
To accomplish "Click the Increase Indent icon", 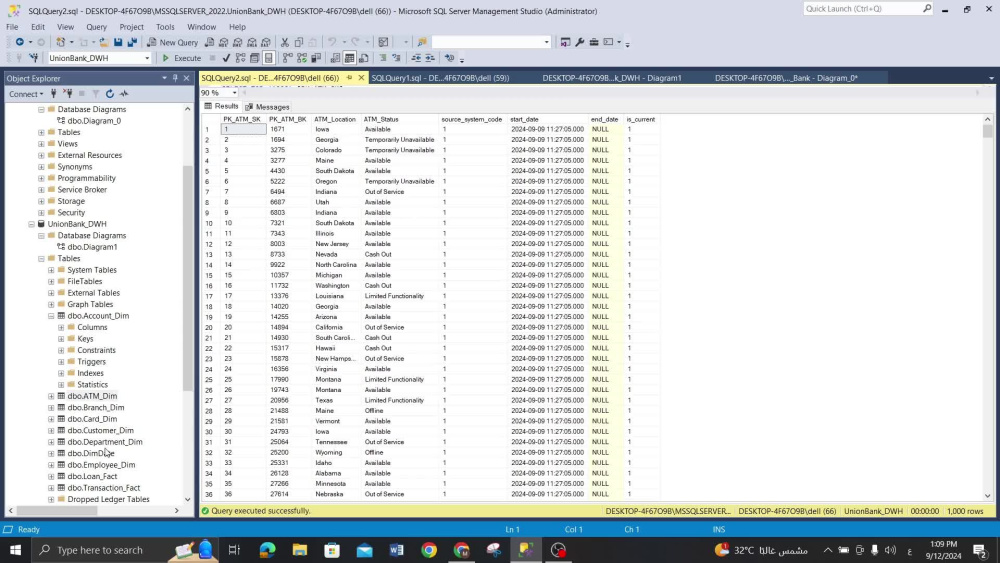I will (x=430, y=58).
